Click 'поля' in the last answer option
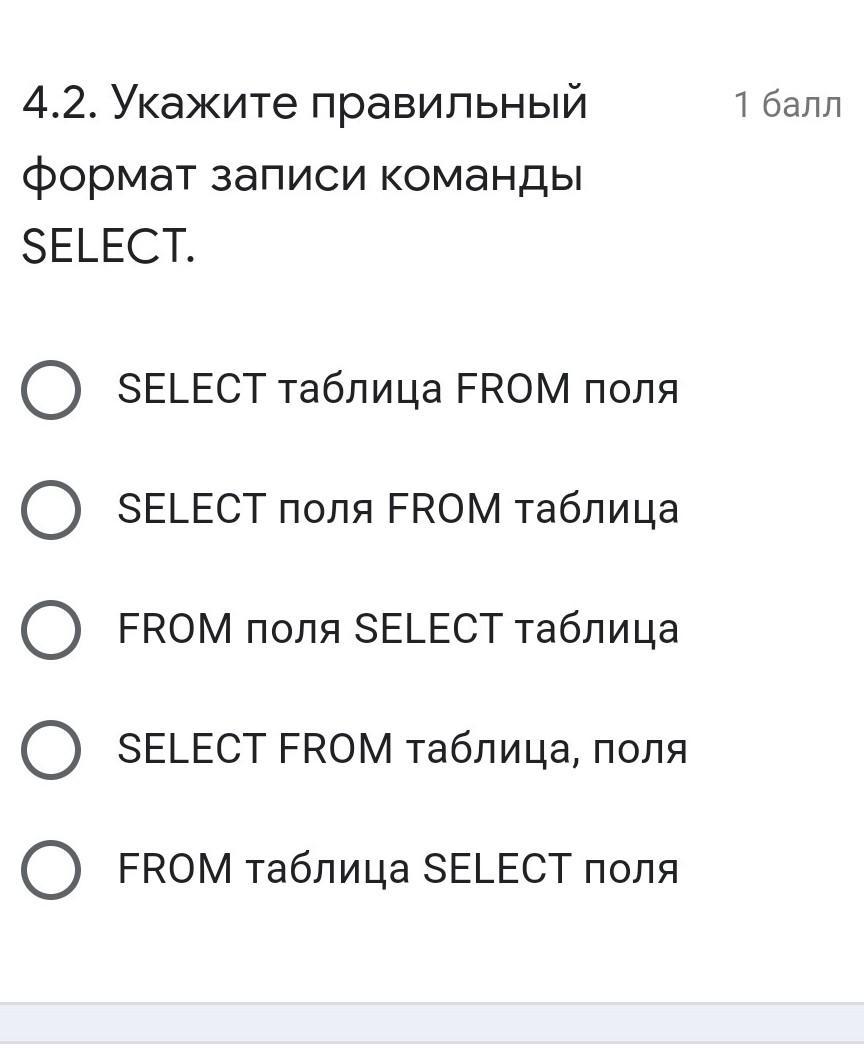Screen dimensions: 864x1053 tap(631, 868)
